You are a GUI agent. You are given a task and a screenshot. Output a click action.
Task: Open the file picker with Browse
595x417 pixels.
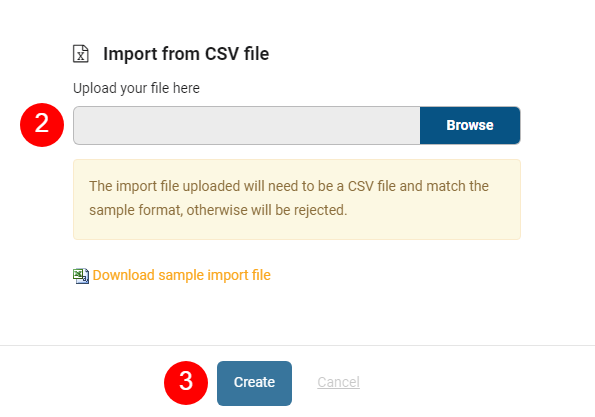click(x=470, y=125)
